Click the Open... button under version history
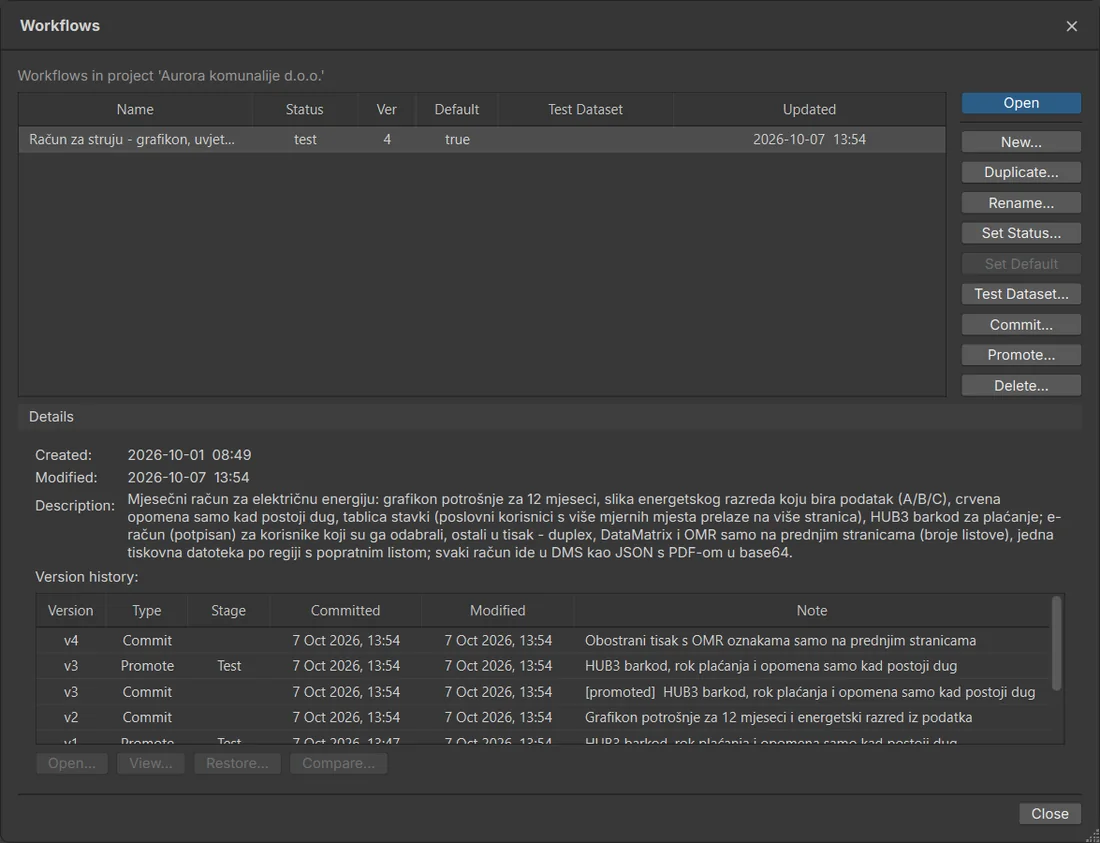 coord(72,763)
